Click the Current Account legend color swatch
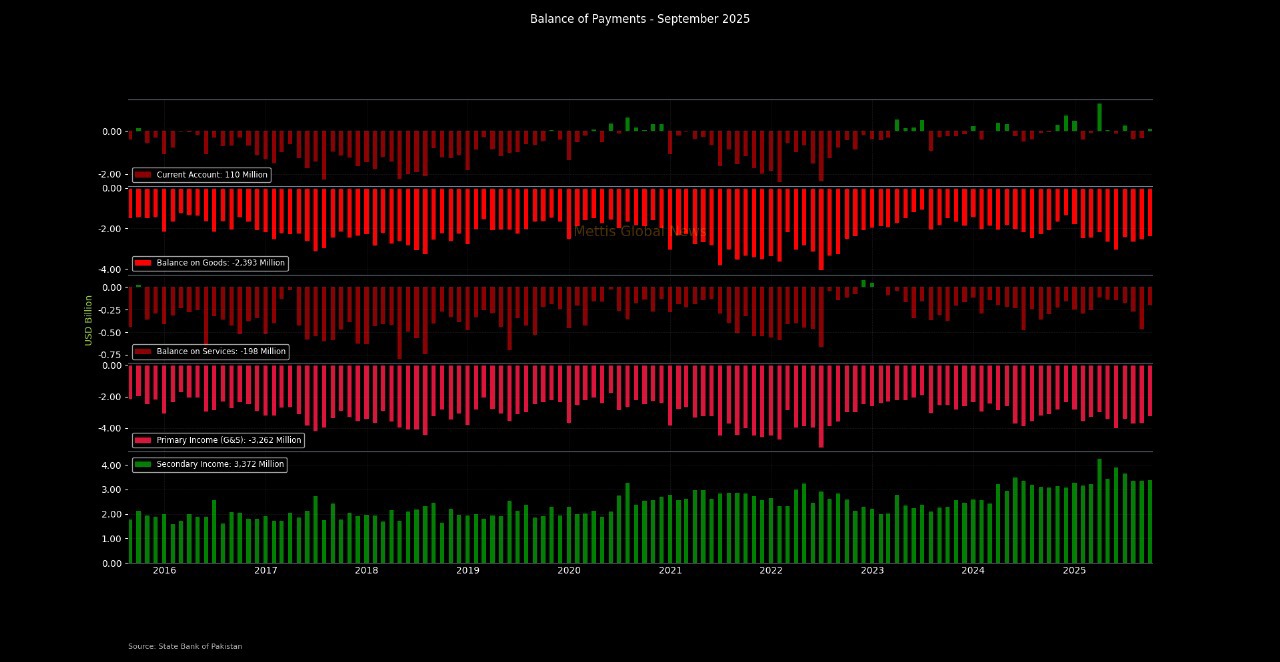1280x662 pixels. pyautogui.click(x=143, y=175)
